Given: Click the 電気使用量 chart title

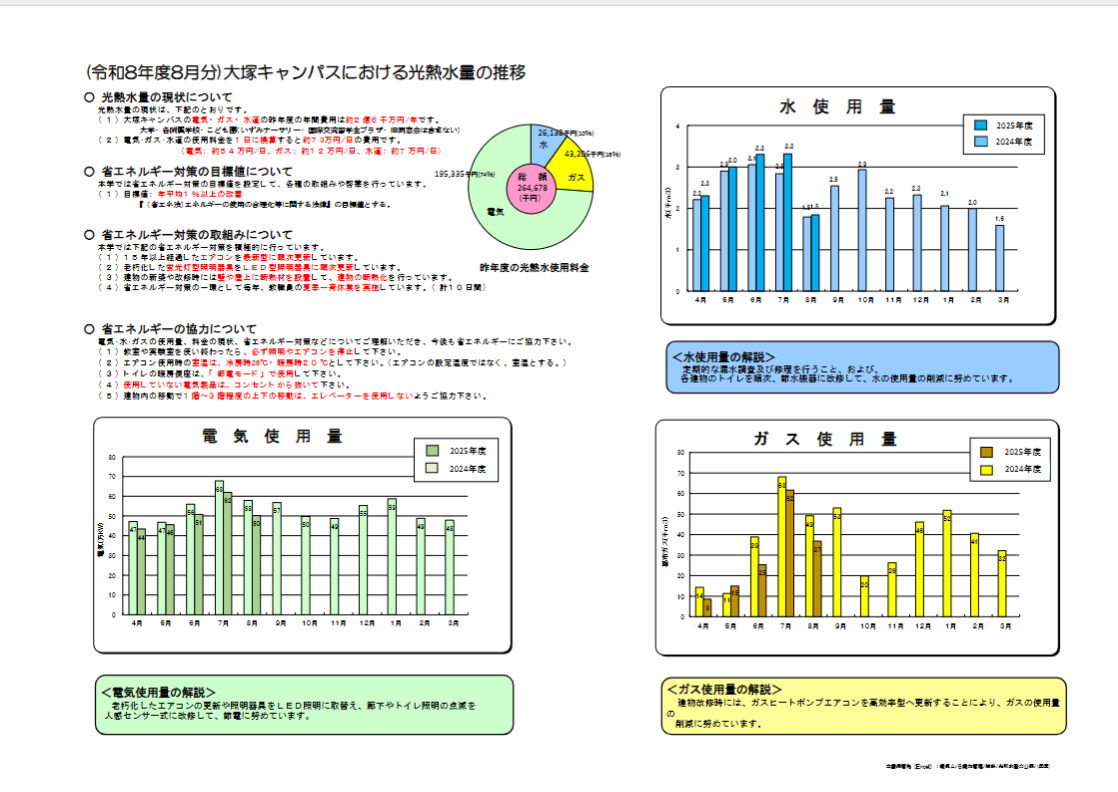Looking at the screenshot, I should (x=272, y=436).
